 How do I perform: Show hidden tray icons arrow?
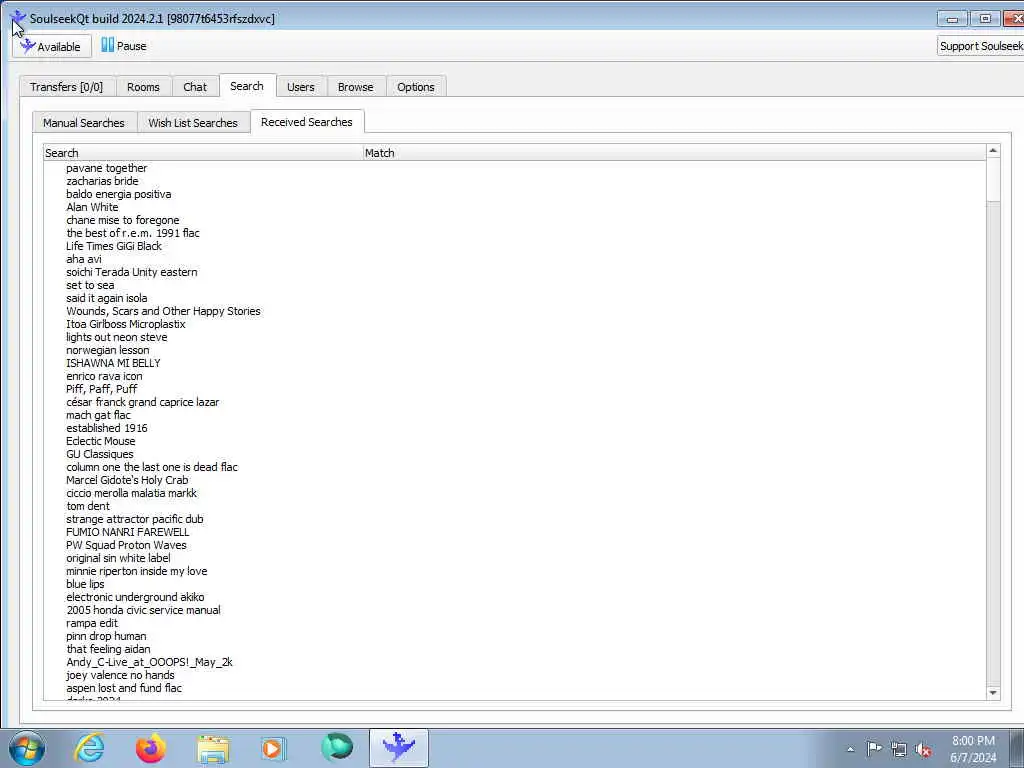pyautogui.click(x=850, y=749)
